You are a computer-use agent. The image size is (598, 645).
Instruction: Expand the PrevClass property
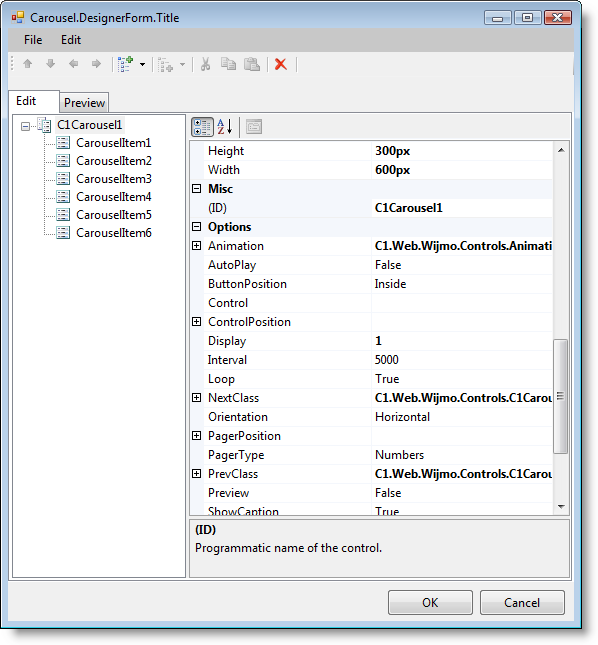(197, 474)
